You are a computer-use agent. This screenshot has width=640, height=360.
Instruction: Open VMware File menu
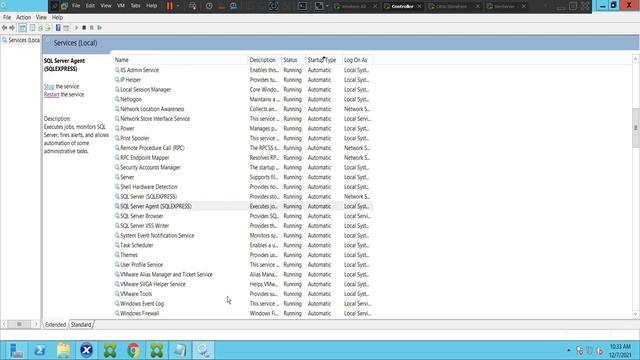76,6
